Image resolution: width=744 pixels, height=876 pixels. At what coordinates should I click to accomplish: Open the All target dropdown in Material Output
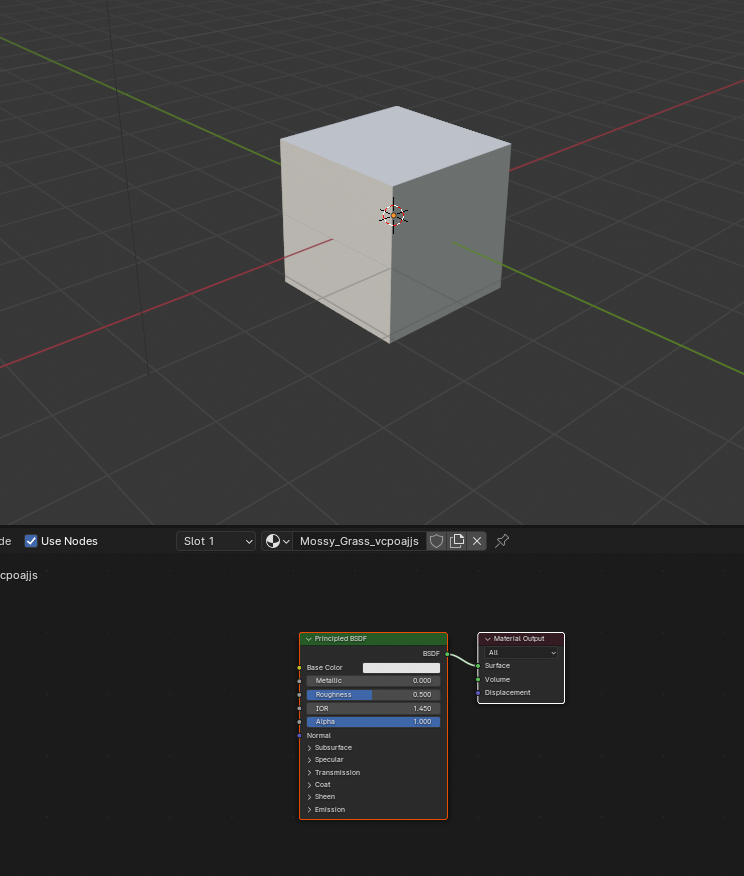(521, 652)
